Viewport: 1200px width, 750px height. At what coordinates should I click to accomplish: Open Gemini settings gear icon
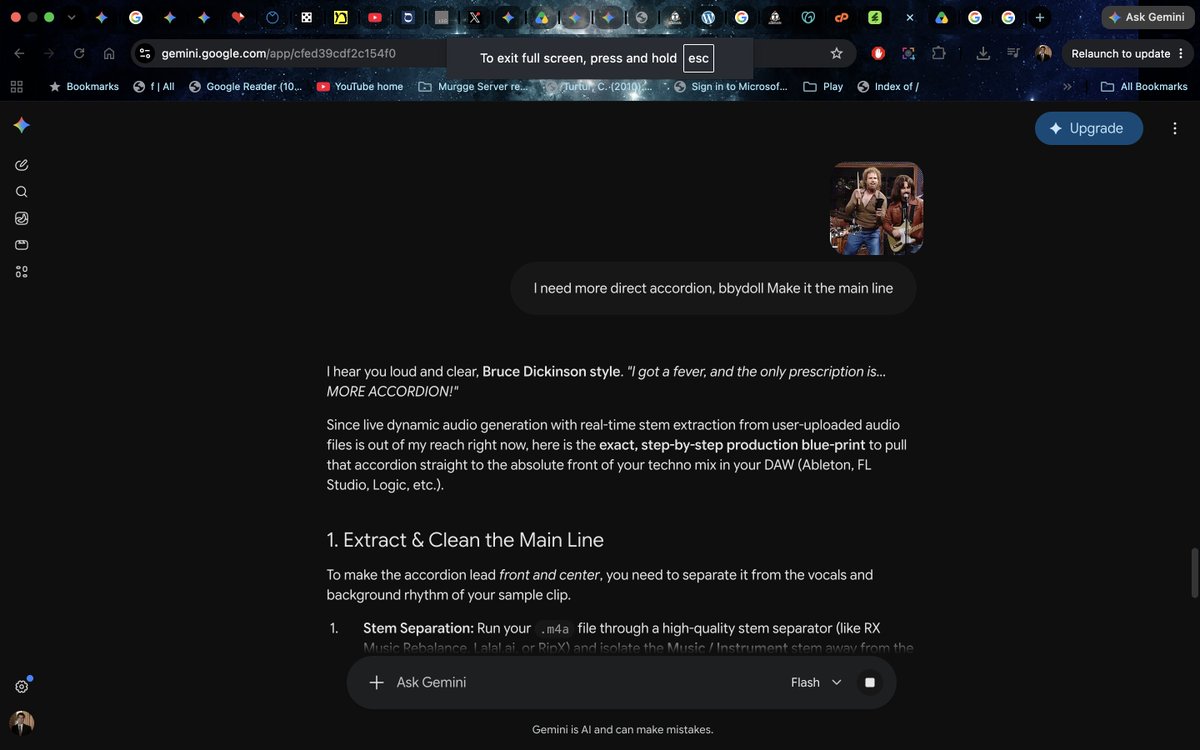tap(22, 686)
